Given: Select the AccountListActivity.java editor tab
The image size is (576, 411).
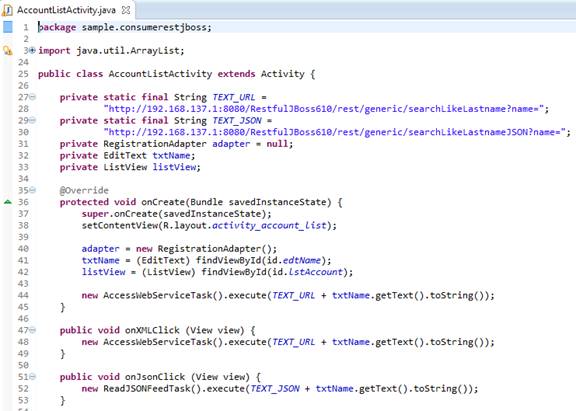Looking at the screenshot, I should (x=66, y=10).
